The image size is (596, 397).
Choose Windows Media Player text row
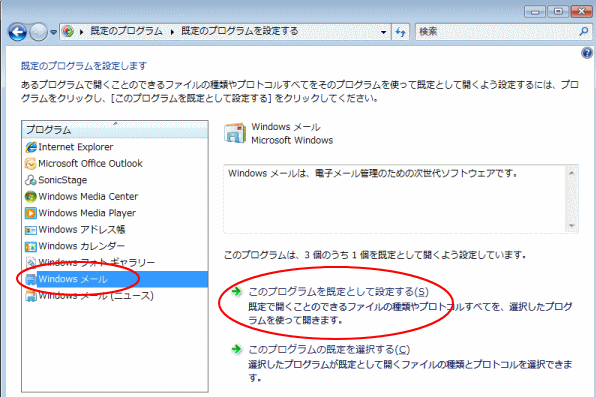tap(87, 213)
